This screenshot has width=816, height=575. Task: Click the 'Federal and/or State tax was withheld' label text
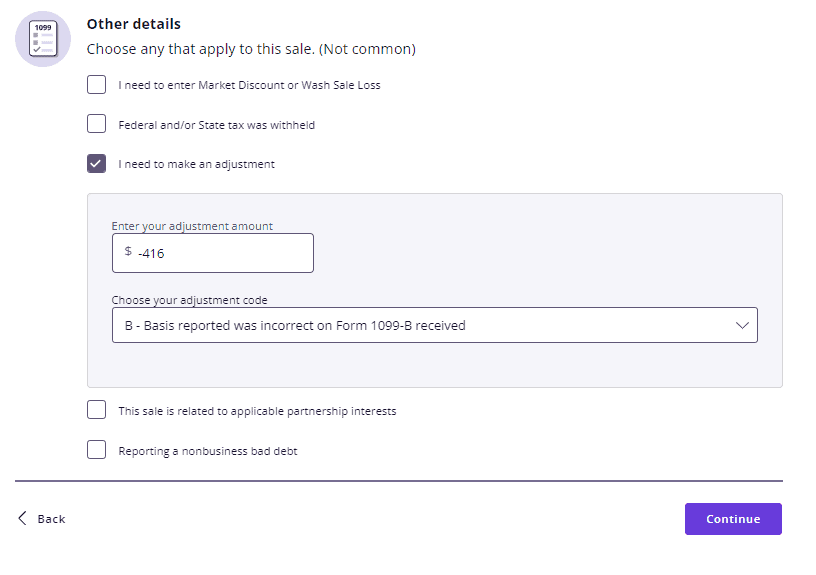216,125
